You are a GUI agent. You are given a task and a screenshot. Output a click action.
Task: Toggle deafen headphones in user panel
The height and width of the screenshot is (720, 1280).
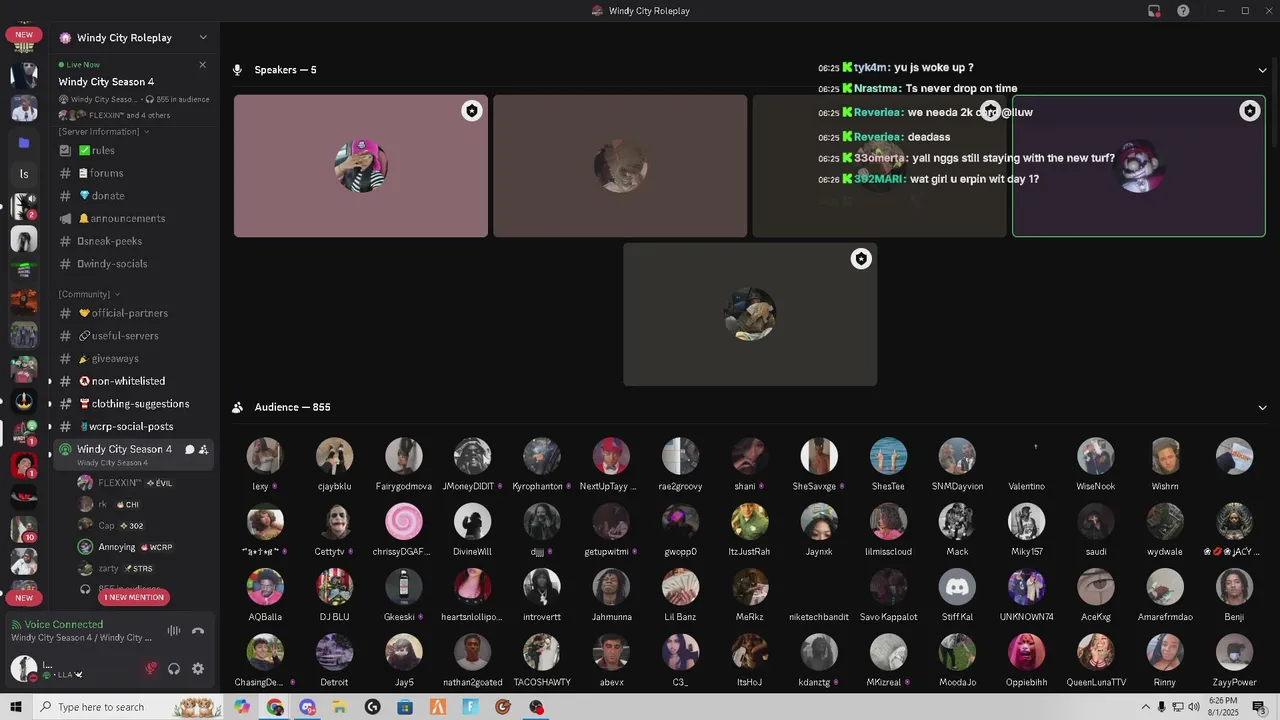tap(174, 669)
